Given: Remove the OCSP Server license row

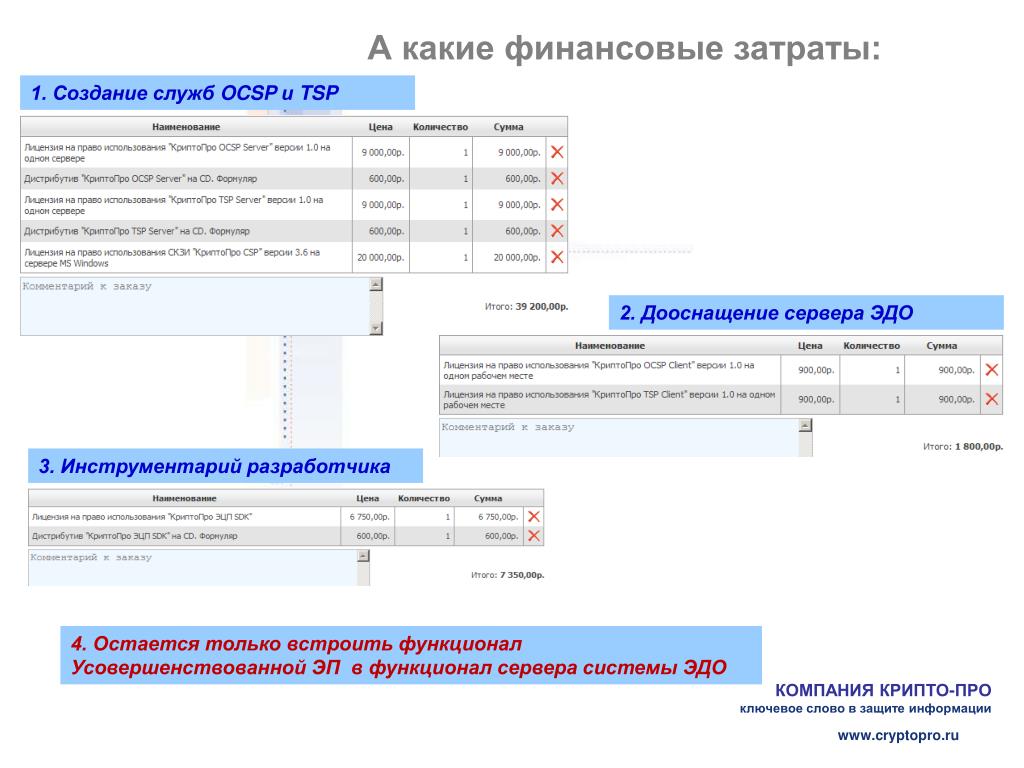Looking at the screenshot, I should [x=557, y=152].
